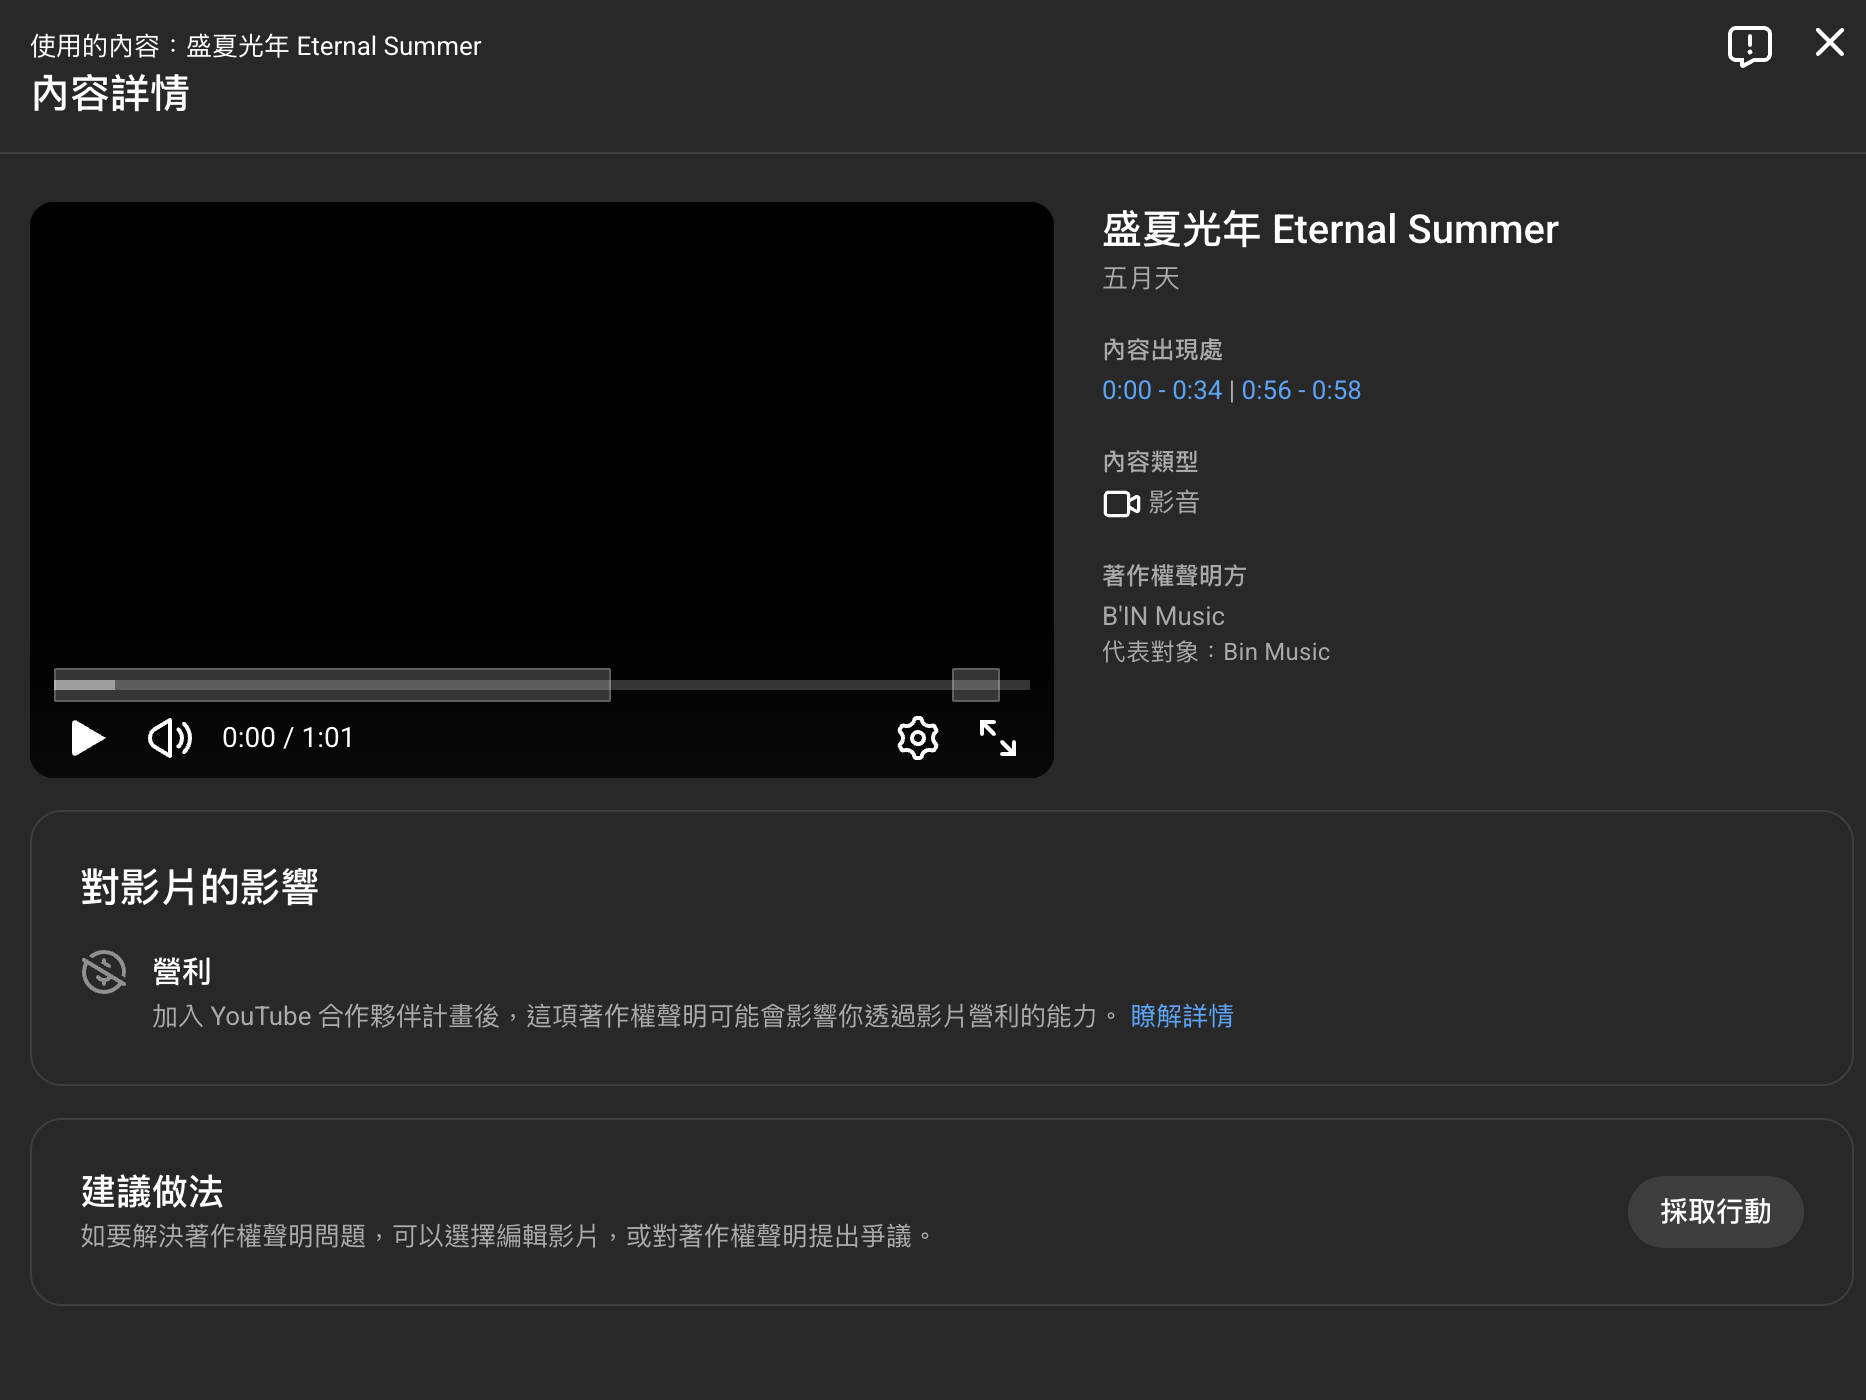Click the 0:00 / 1:01 time display

coord(288,738)
